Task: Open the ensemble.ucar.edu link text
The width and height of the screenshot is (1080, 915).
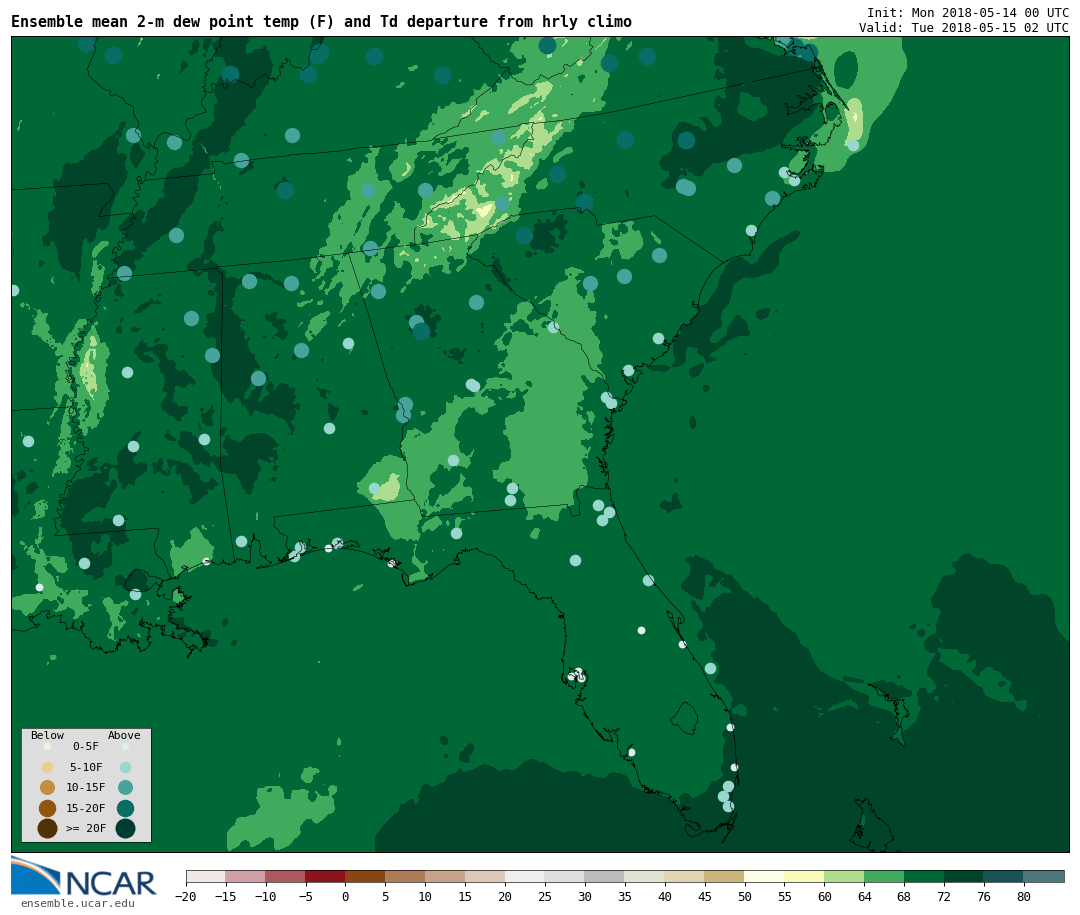Action: (78, 903)
